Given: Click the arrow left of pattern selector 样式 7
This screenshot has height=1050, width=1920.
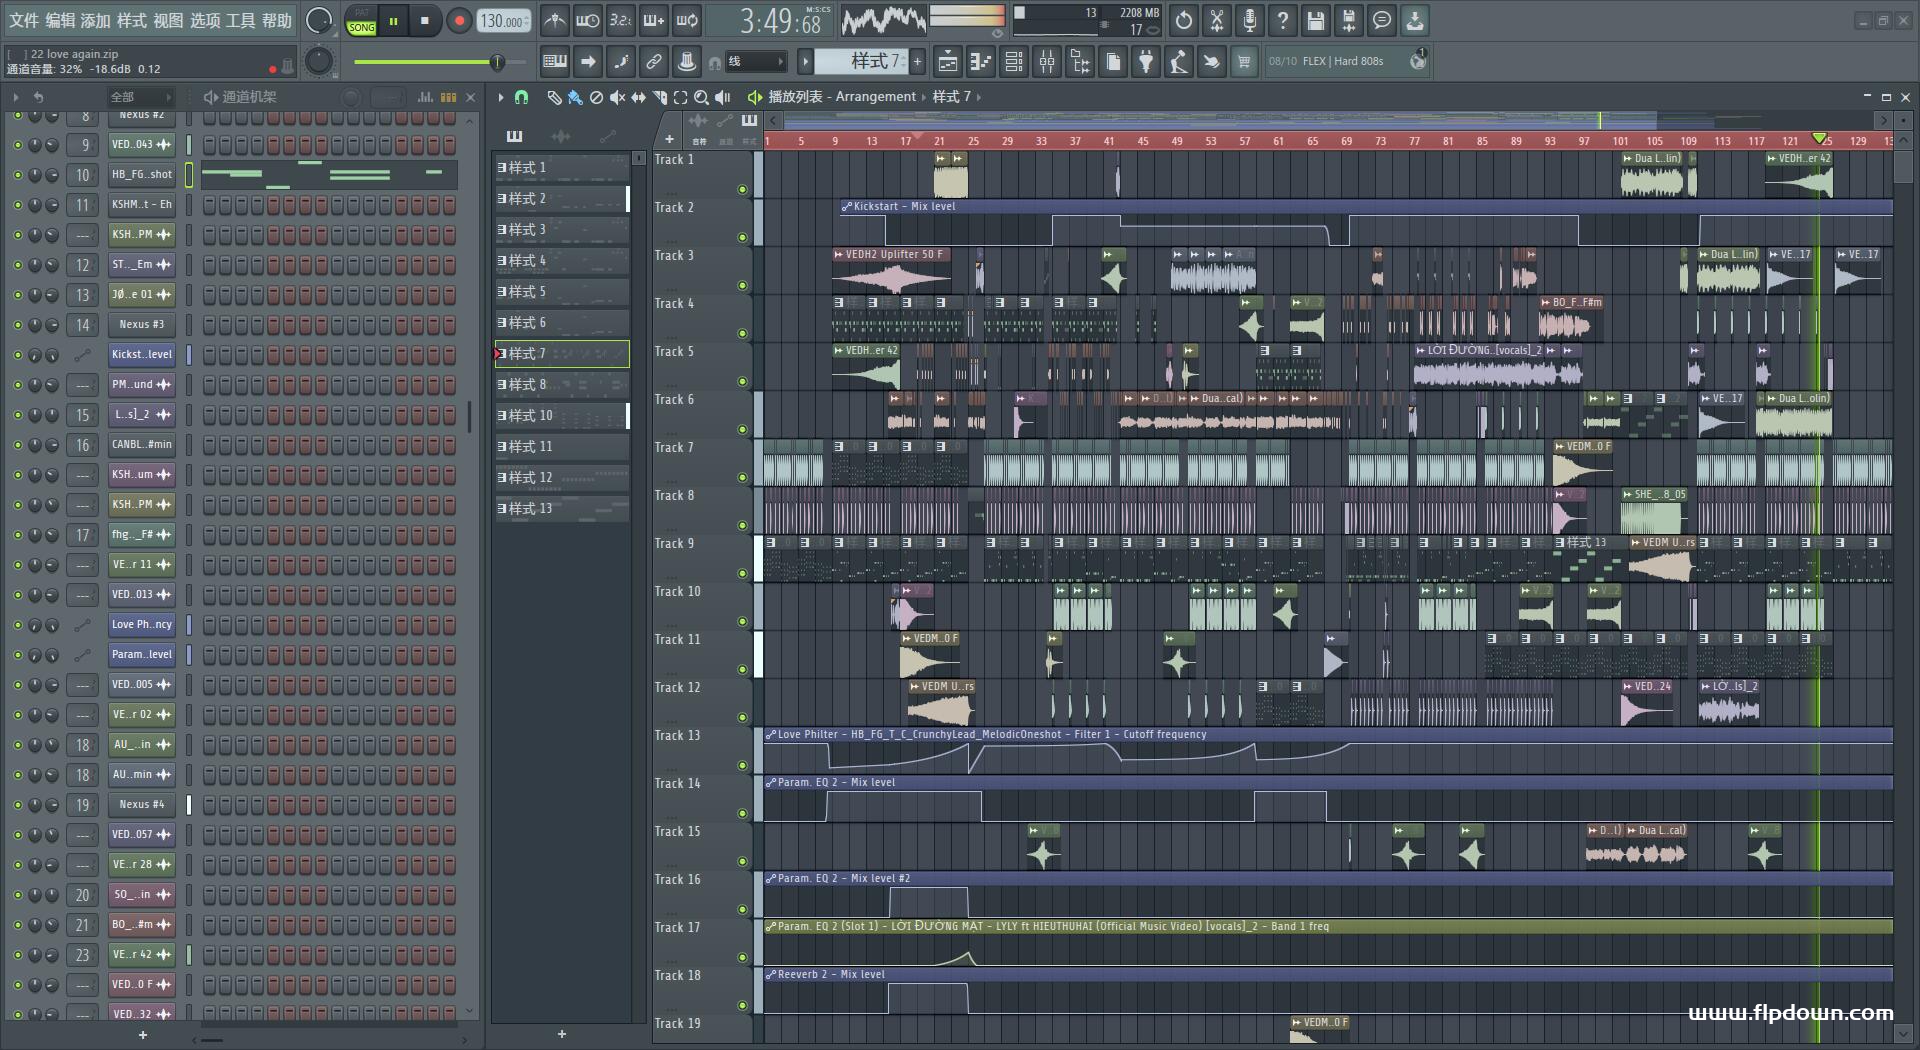Looking at the screenshot, I should click(805, 62).
